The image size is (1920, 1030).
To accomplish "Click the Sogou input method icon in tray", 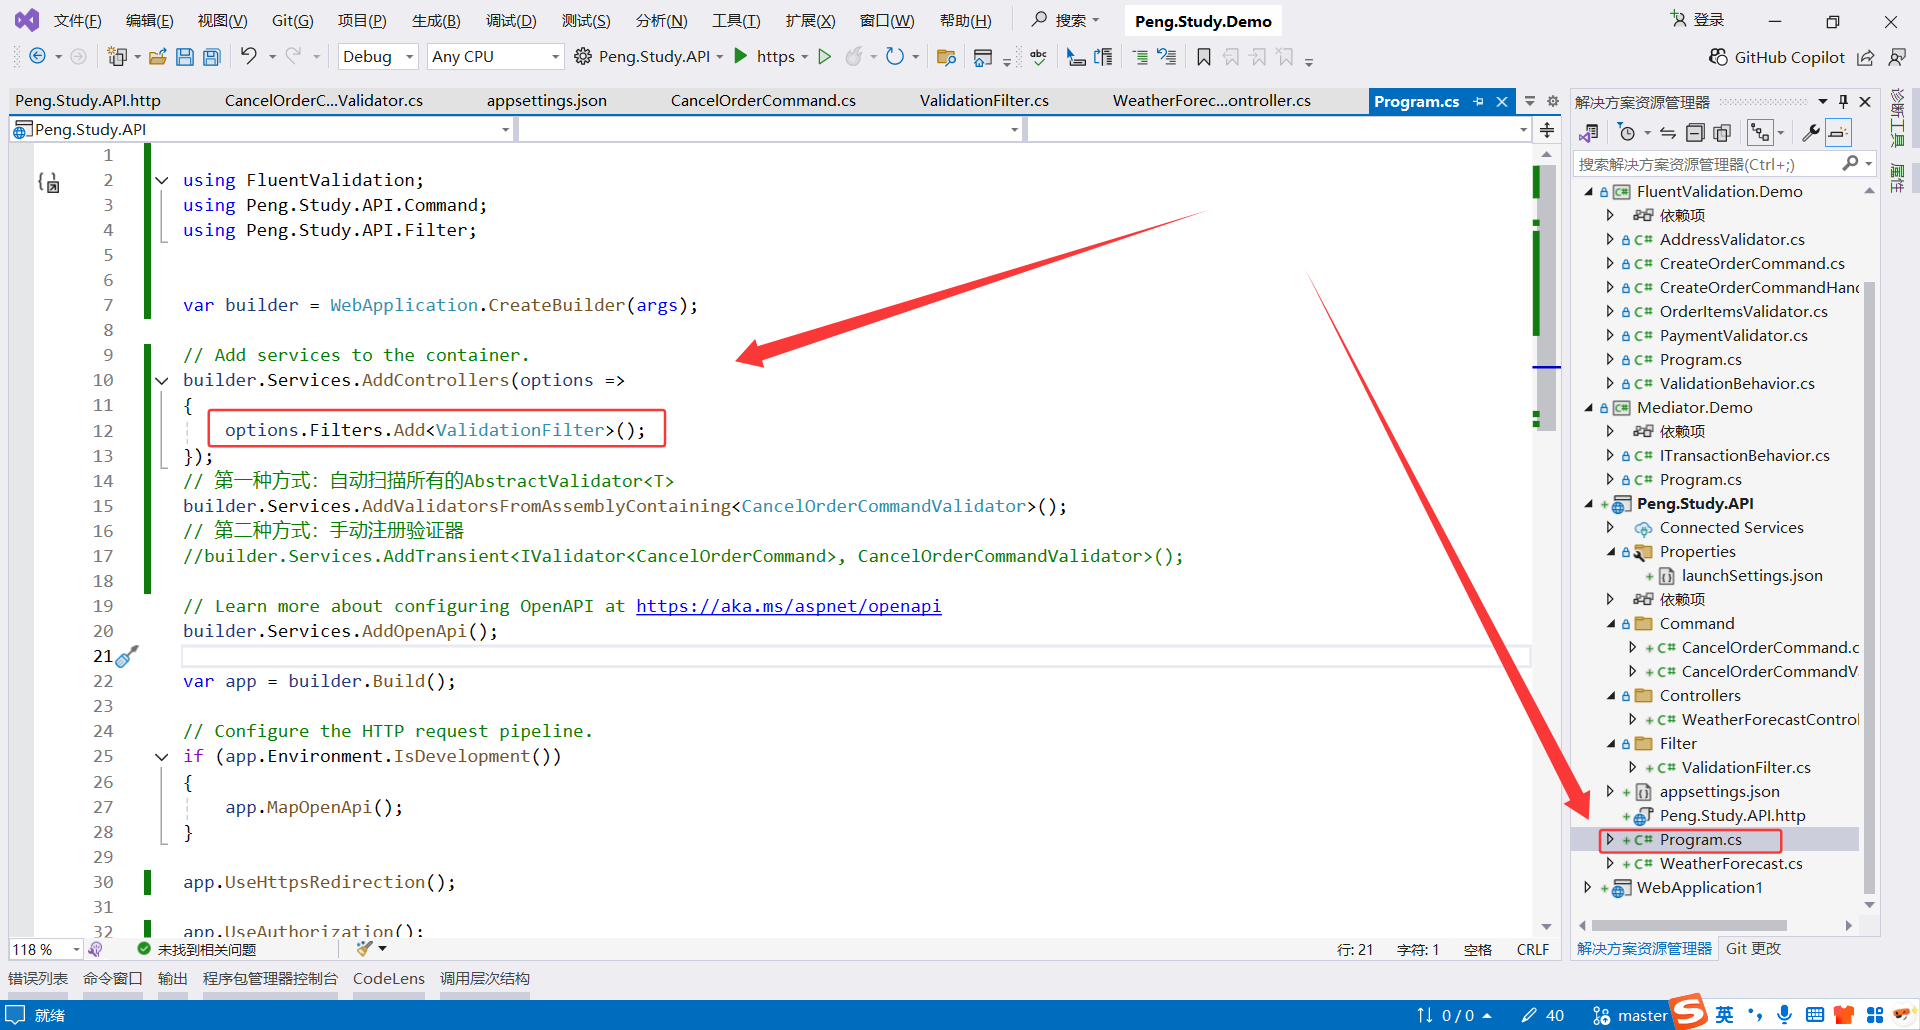I will (1689, 1012).
